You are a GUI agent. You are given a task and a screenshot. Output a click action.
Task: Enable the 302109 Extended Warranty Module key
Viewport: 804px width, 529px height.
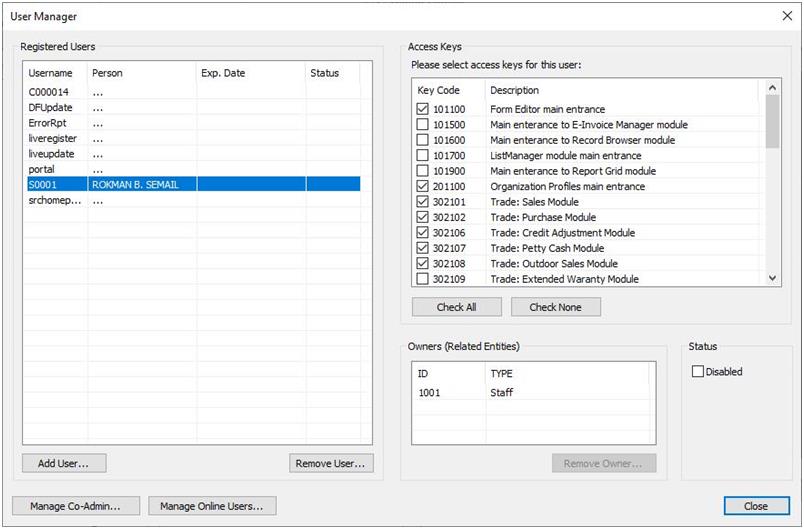coord(422,279)
